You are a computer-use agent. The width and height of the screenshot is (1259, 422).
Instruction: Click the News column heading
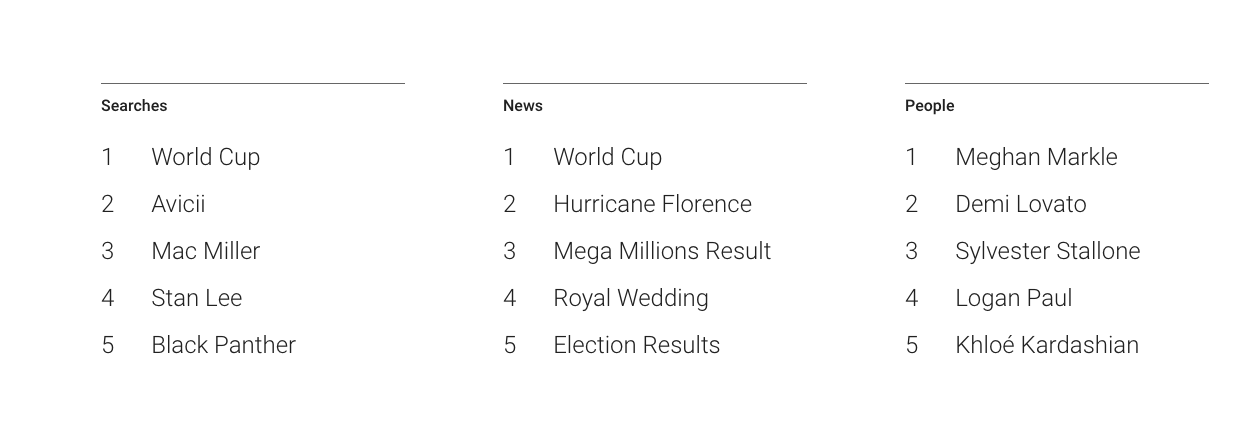pos(523,106)
